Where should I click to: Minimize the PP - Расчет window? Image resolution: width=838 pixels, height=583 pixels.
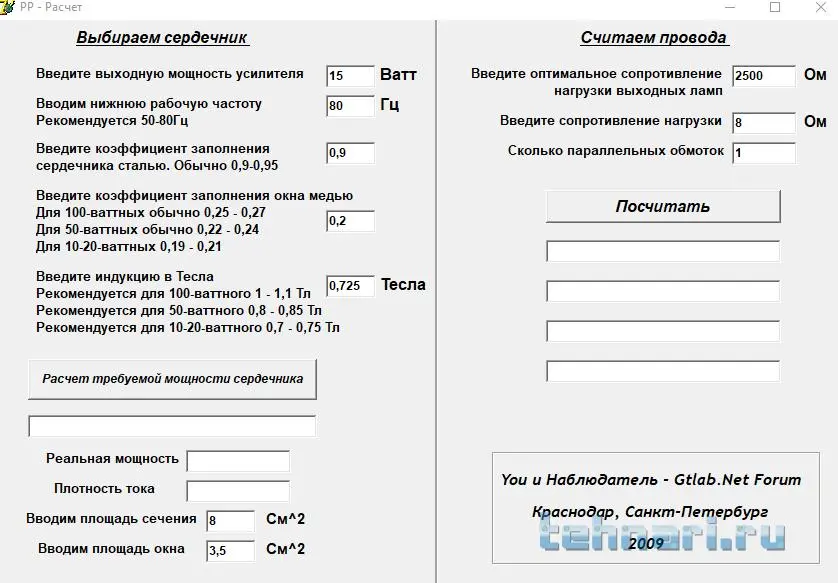729,7
